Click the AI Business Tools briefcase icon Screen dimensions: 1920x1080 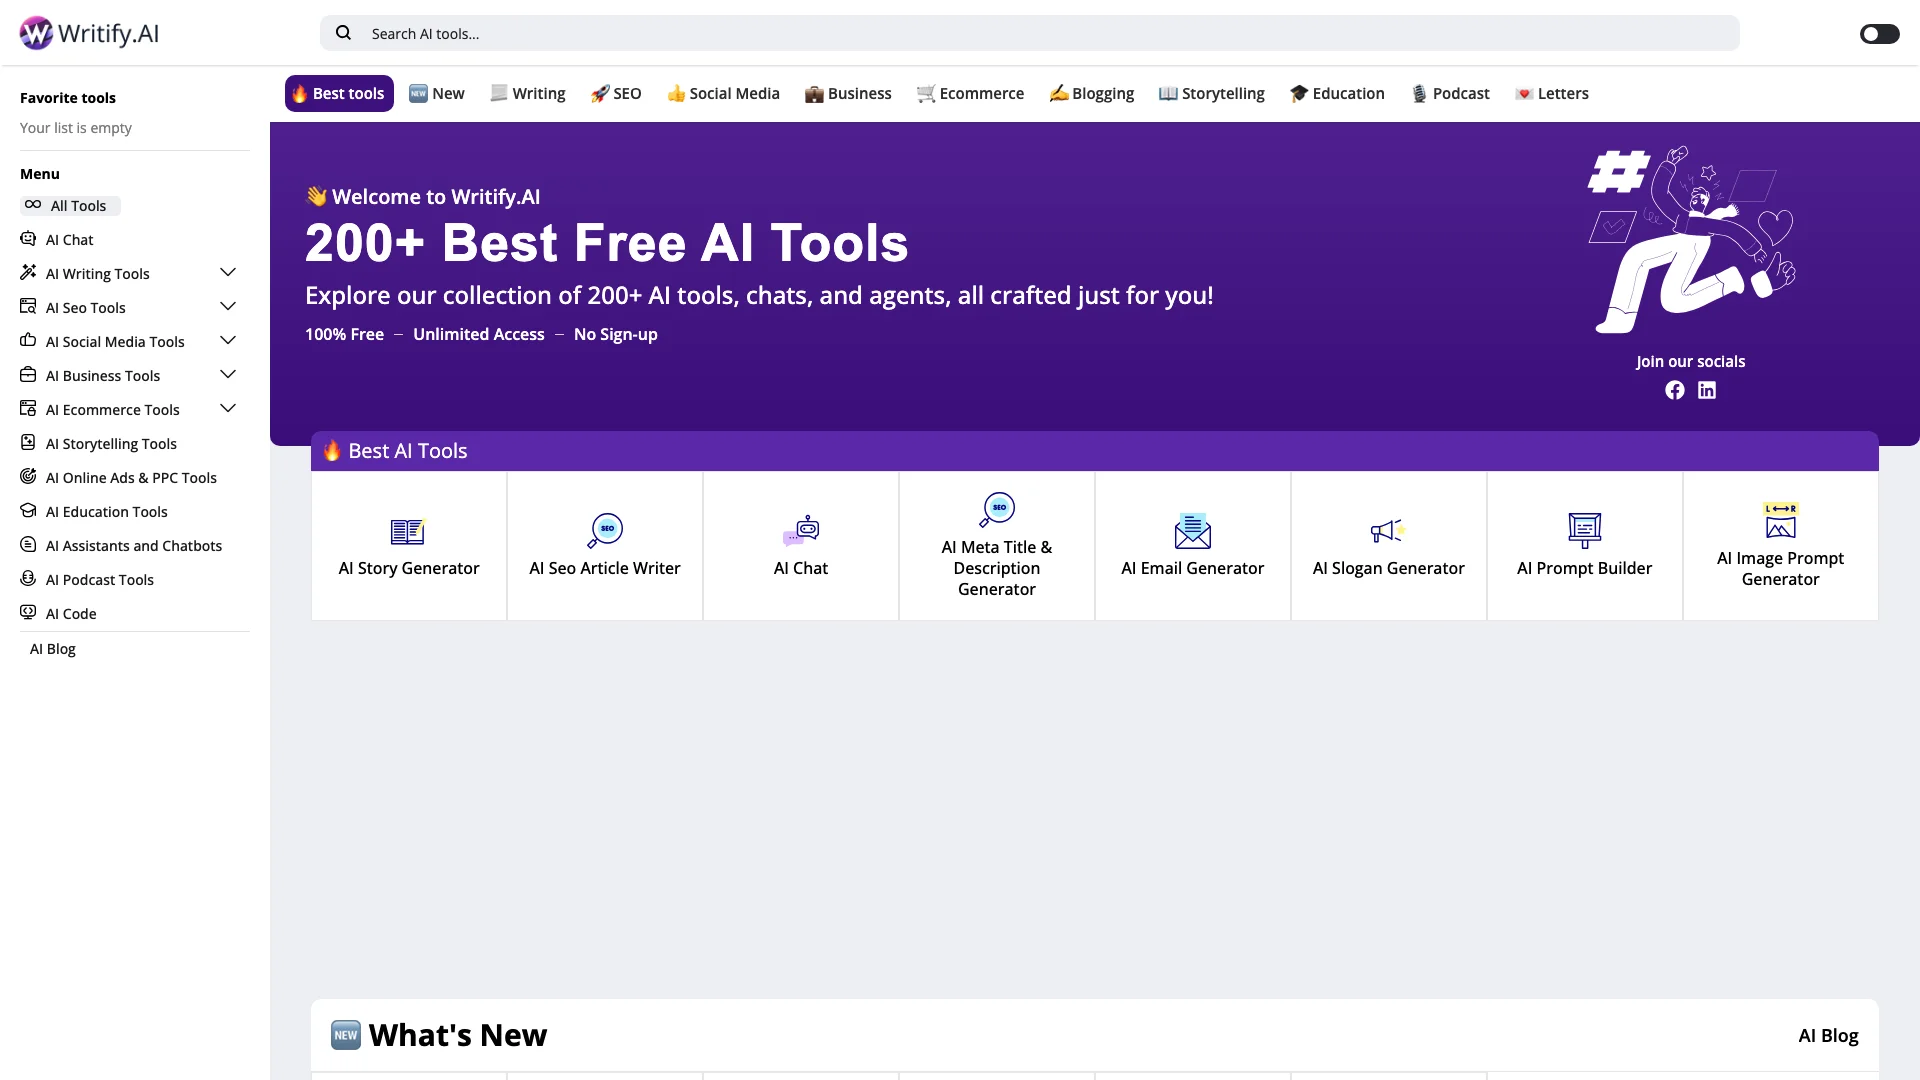click(28, 374)
